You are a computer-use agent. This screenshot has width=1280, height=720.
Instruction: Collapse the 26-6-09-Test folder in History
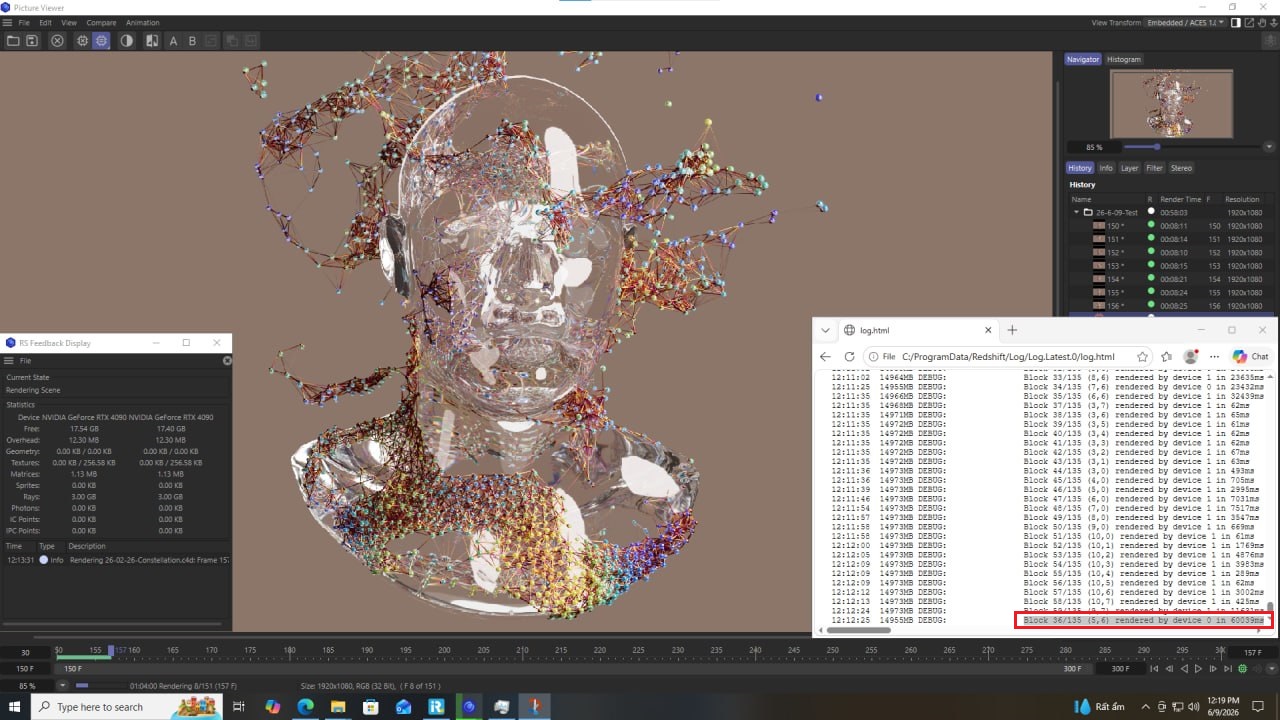pyautogui.click(x=1077, y=212)
